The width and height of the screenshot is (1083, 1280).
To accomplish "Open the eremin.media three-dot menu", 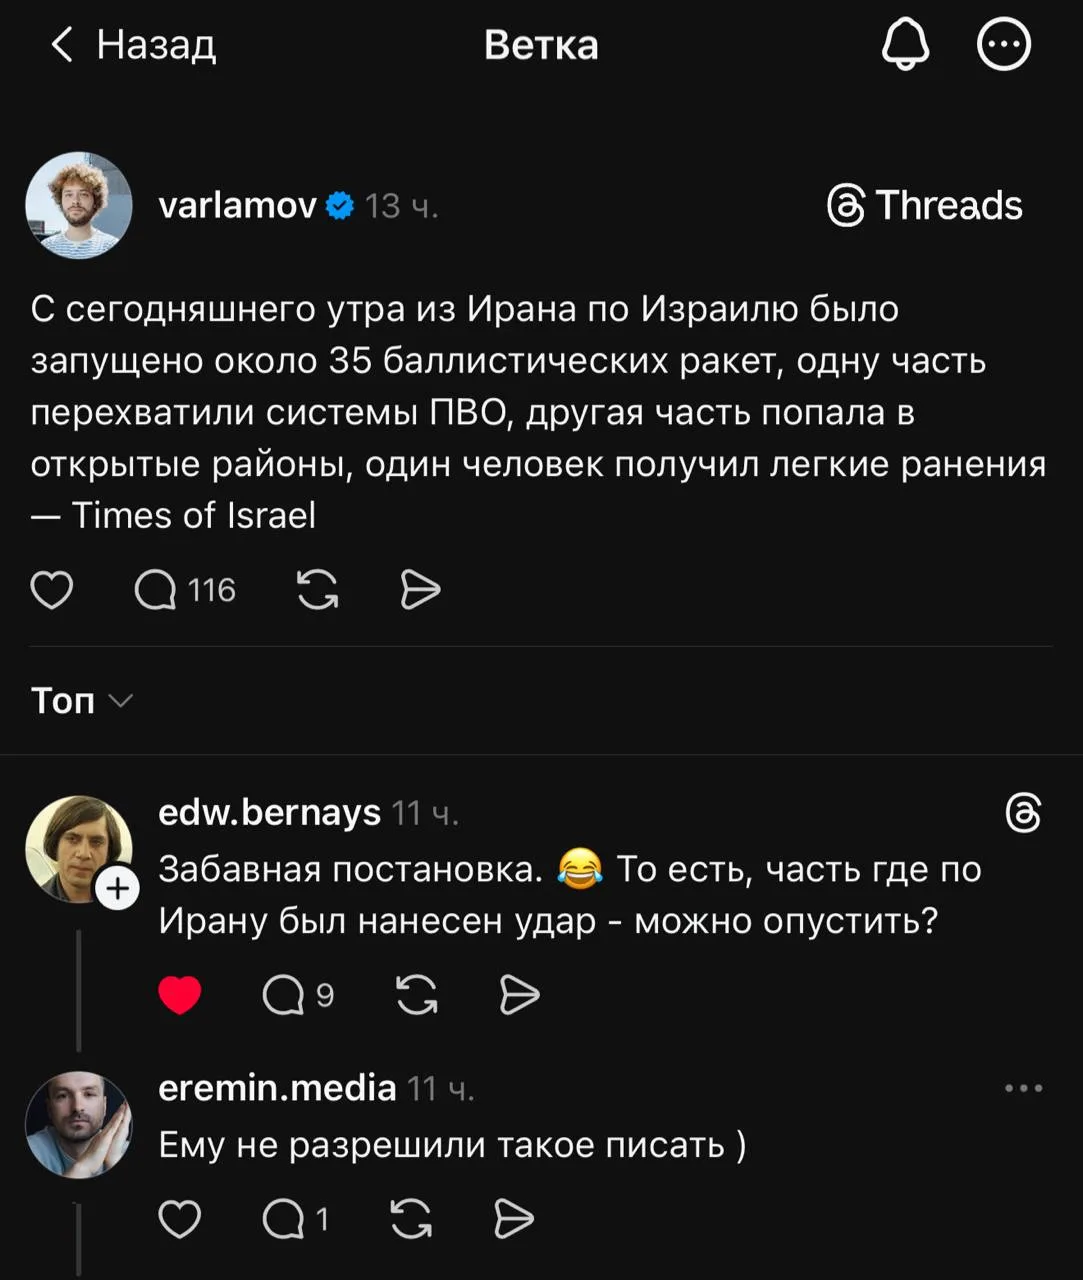I will [1023, 1088].
